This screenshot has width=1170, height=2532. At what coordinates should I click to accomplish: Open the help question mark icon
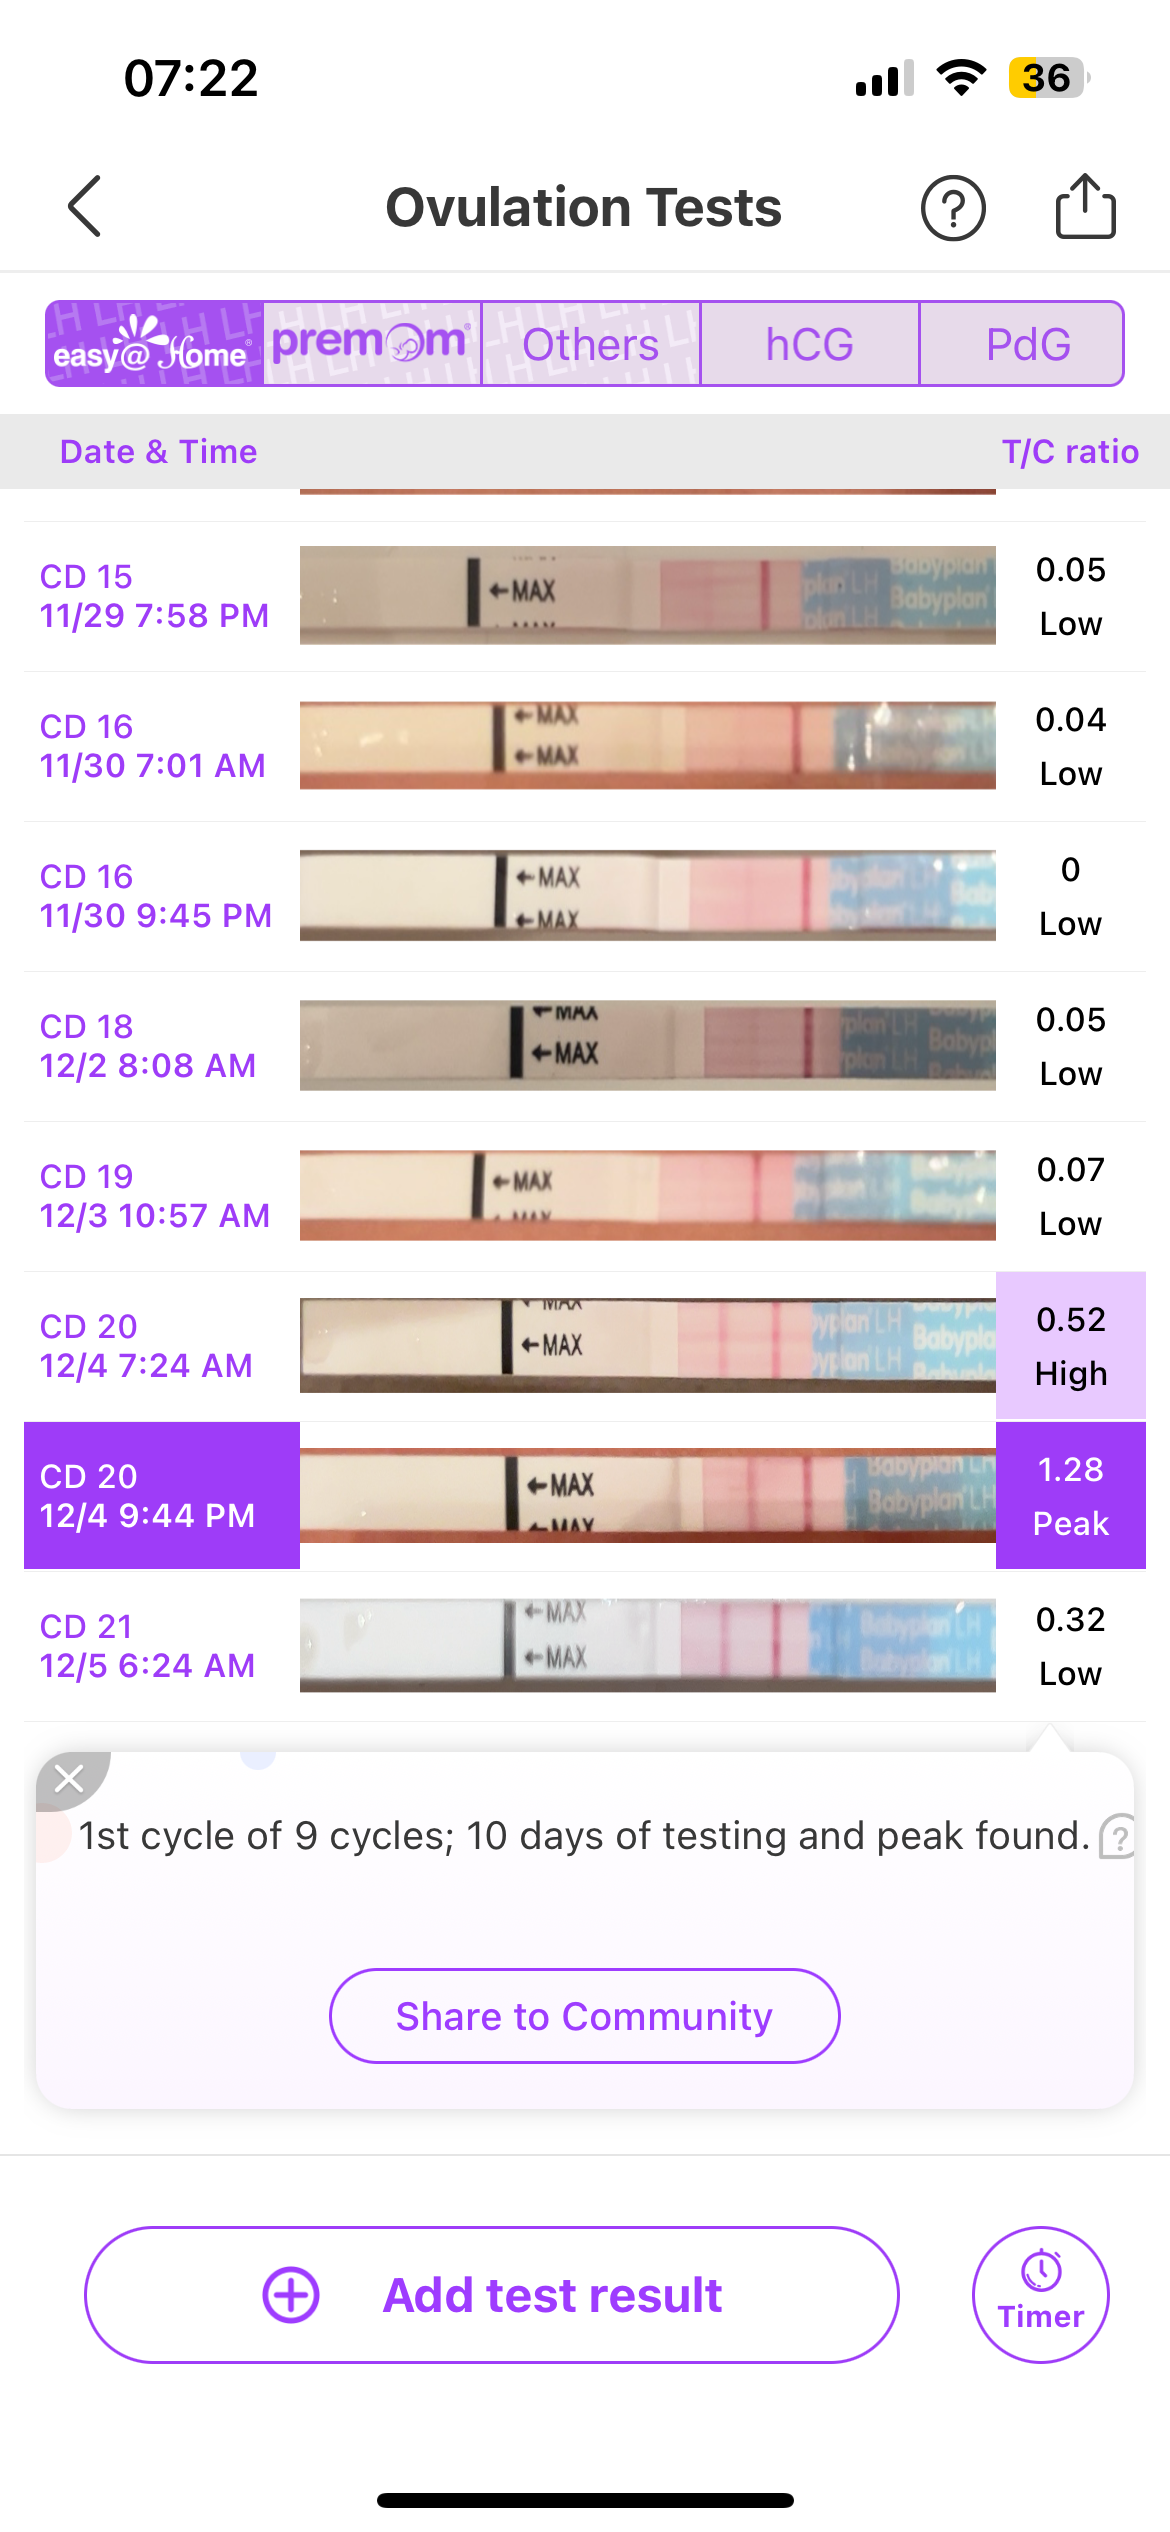coord(952,208)
